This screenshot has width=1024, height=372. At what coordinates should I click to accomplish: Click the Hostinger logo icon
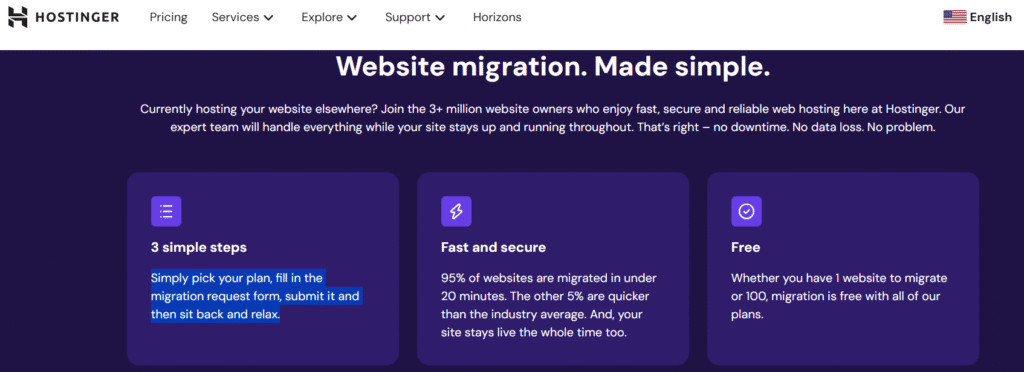pyautogui.click(x=18, y=18)
